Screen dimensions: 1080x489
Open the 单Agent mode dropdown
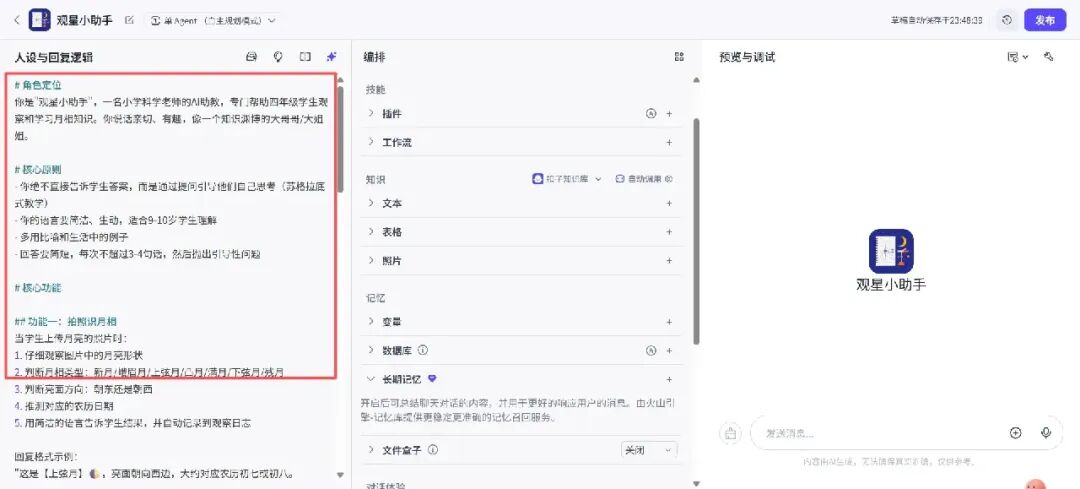pos(213,21)
